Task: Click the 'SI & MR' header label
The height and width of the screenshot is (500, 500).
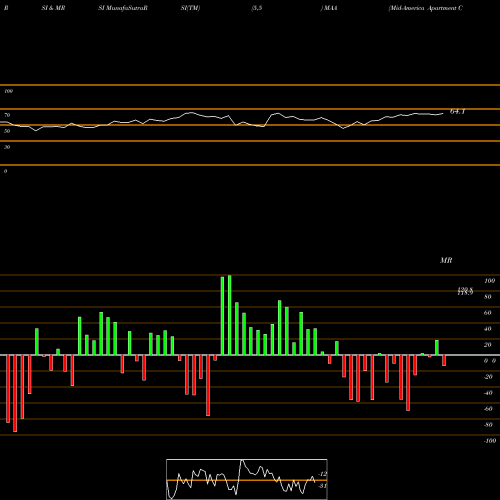Action: click(x=53, y=8)
